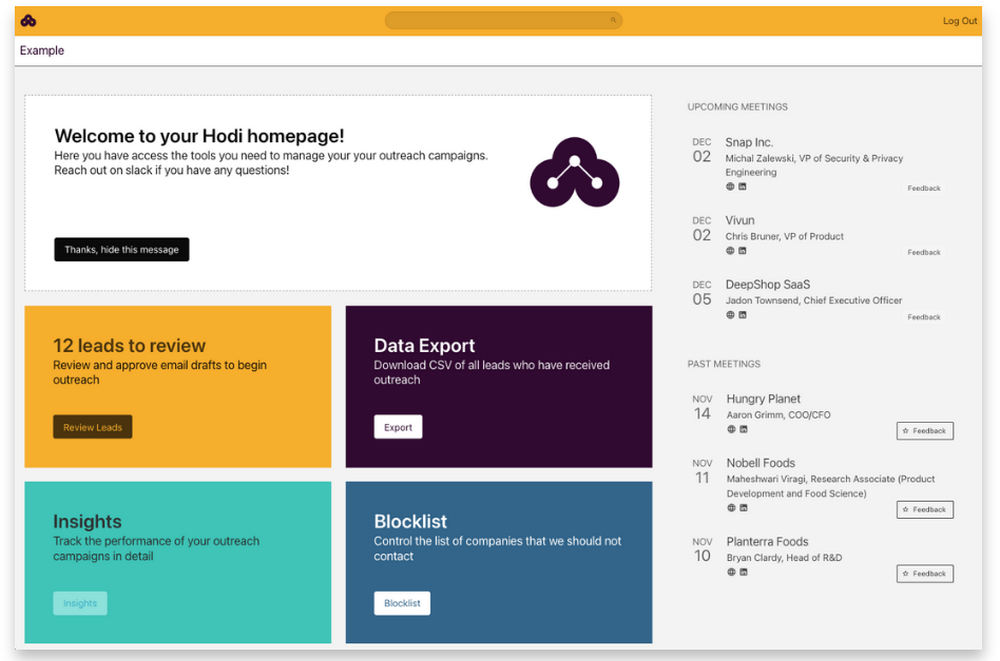Click Log Out in the top bar
Viewport: 1000px width, 661px height.
point(959,20)
